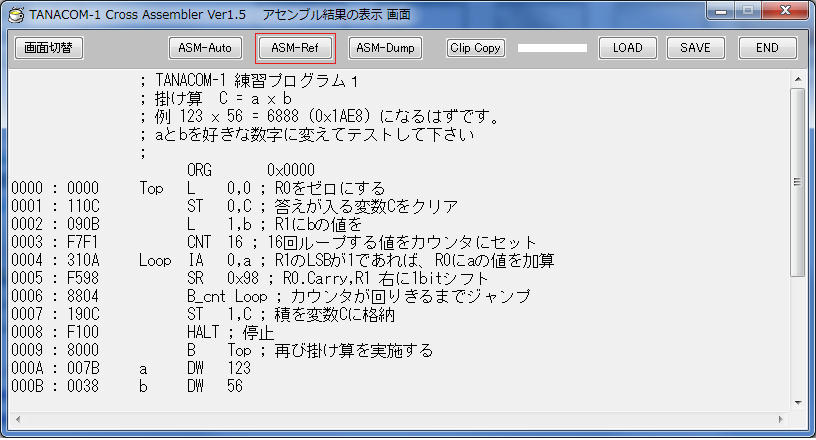Close the TANACOM-1 Cross Assembler window

click(785, 11)
